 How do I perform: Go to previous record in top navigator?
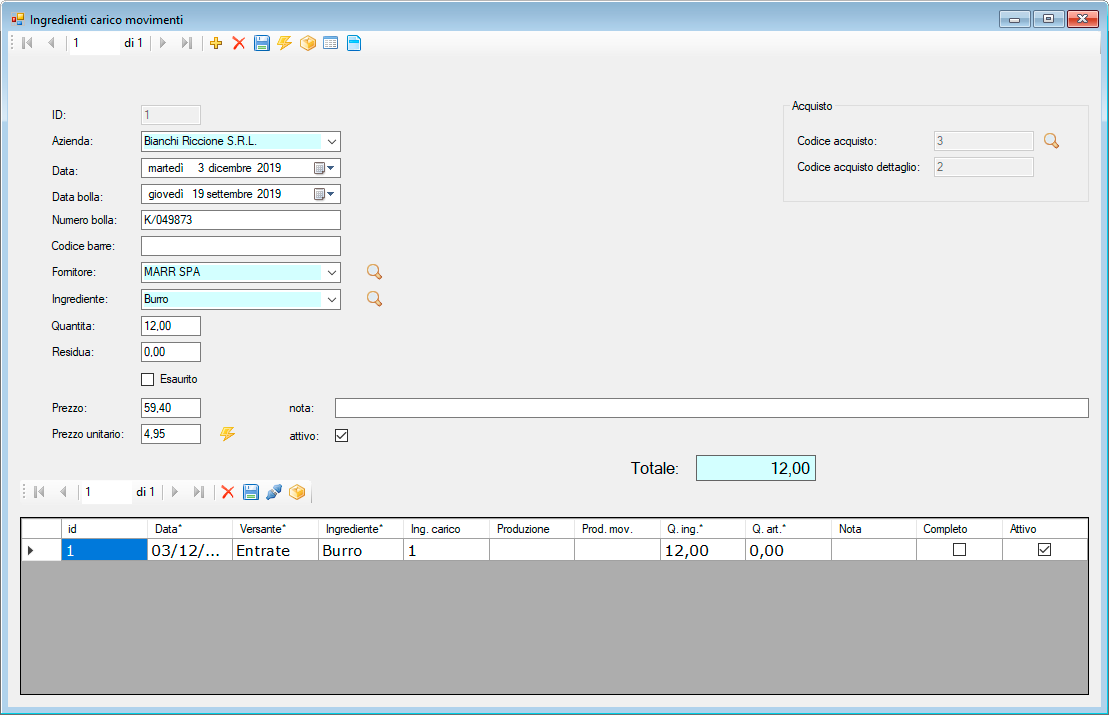pos(51,43)
